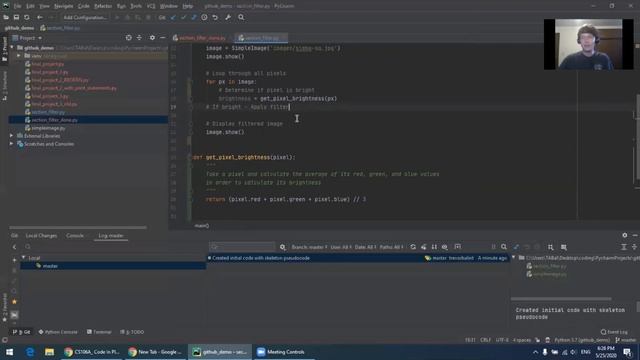The image size is (640, 360).
Task: Click the master branch status bar widget
Action: (x=626, y=340)
